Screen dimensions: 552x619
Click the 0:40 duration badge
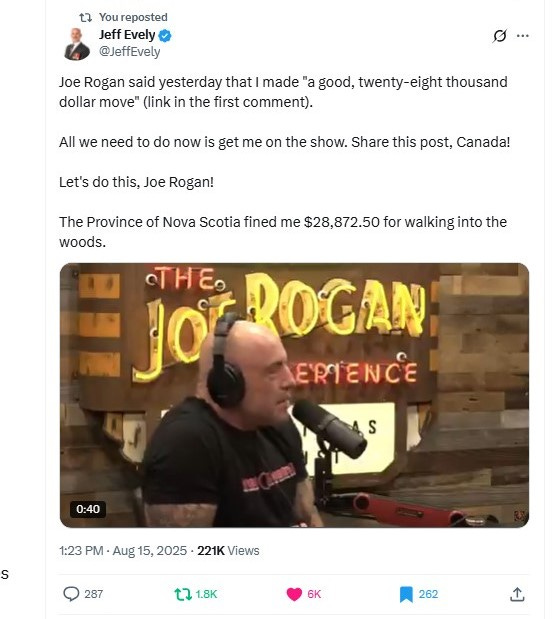click(x=88, y=509)
